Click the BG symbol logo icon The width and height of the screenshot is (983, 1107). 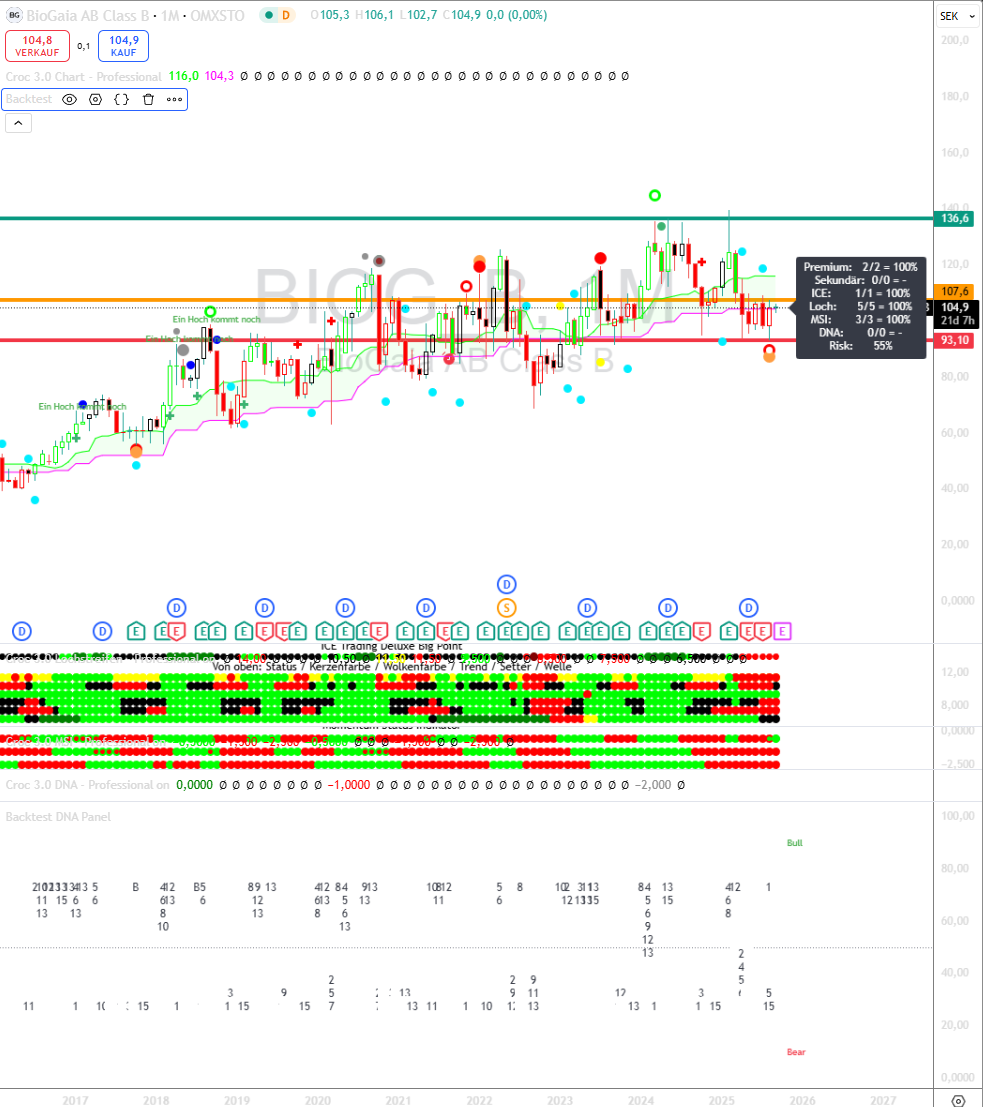tap(14, 15)
